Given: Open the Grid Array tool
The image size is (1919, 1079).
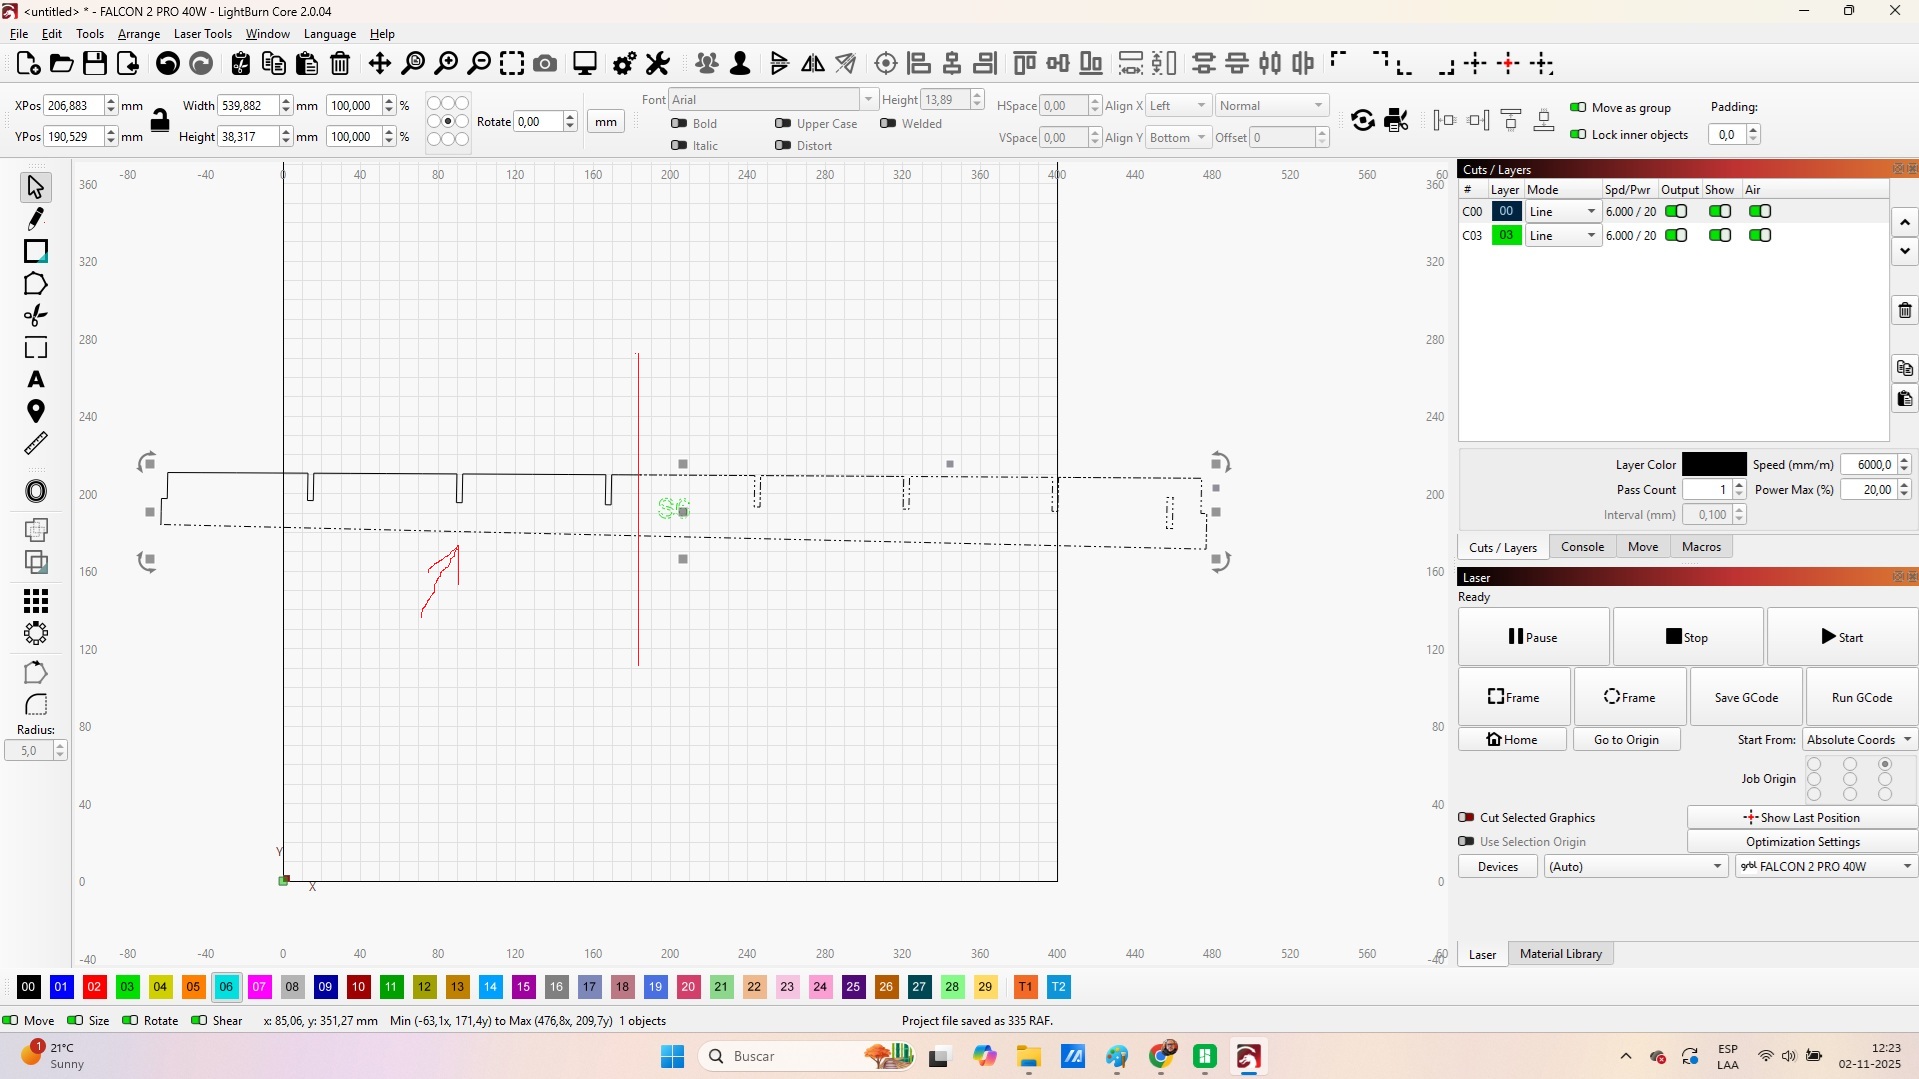Looking at the screenshot, I should pyautogui.click(x=36, y=601).
